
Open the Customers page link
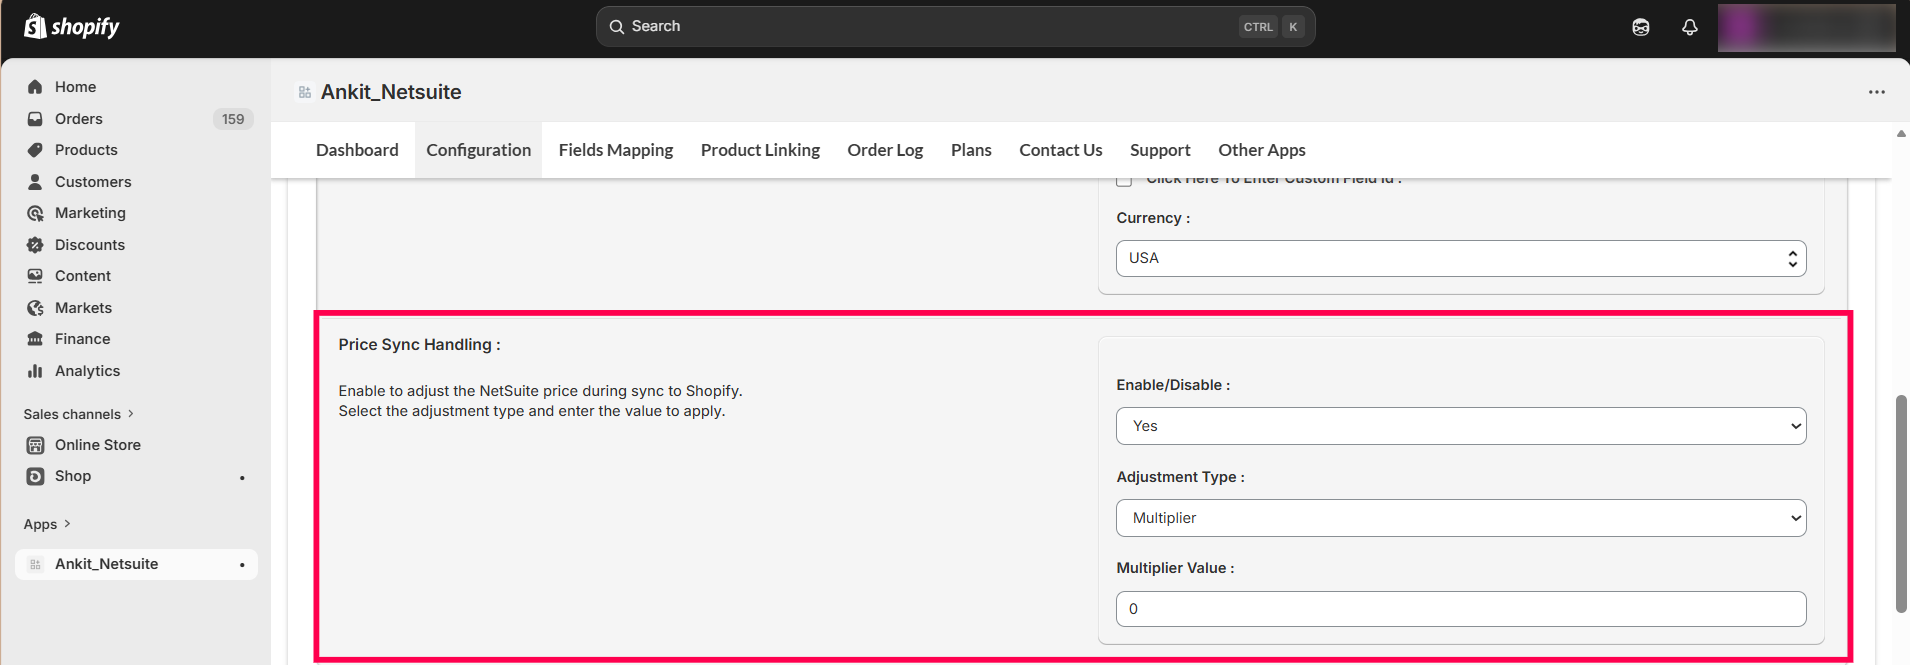pyautogui.click(x=93, y=182)
